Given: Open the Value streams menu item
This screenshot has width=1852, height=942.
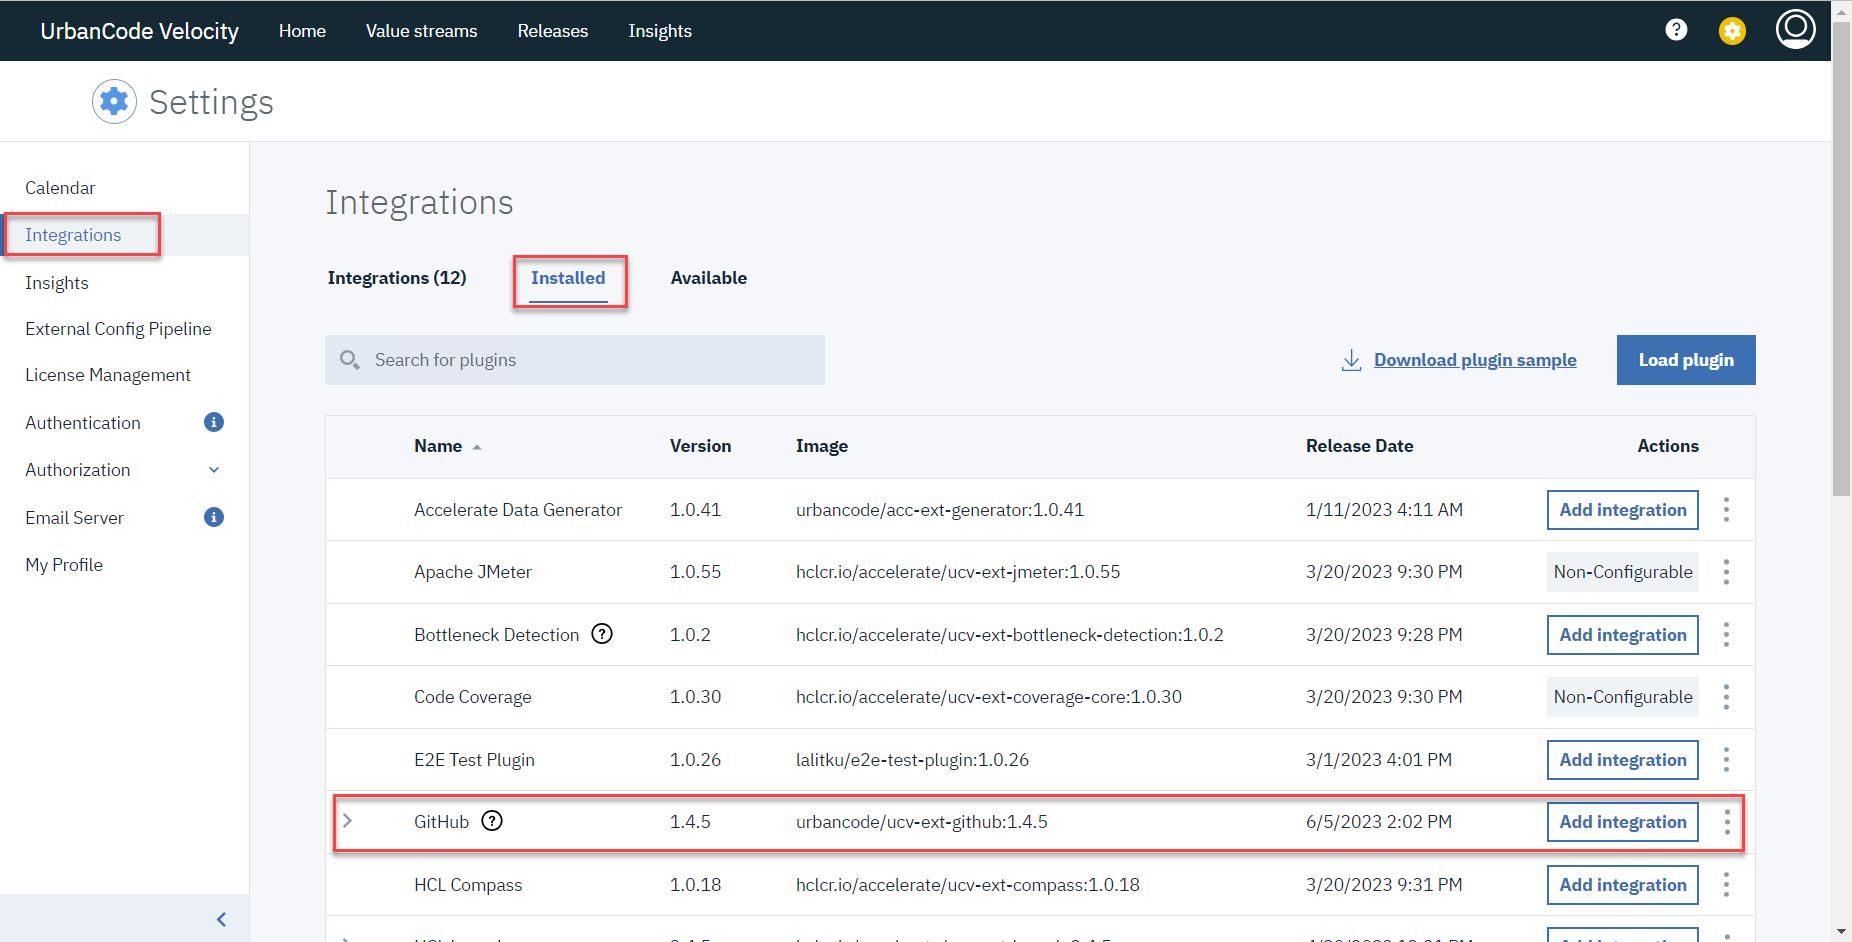Looking at the screenshot, I should click(421, 31).
